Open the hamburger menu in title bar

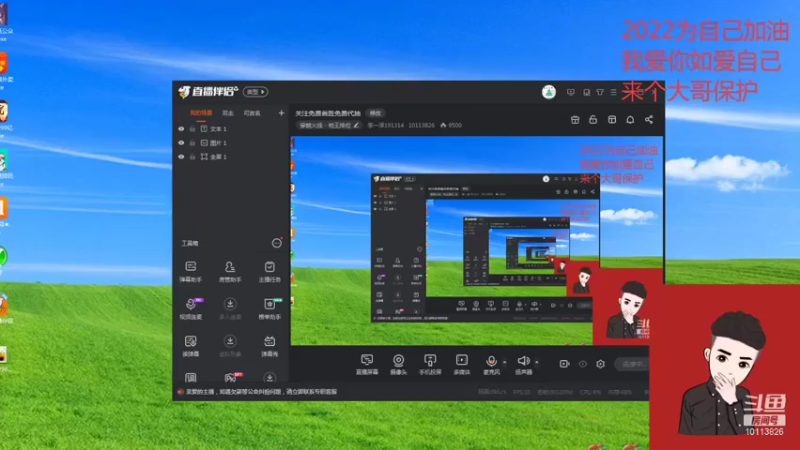click(x=613, y=92)
